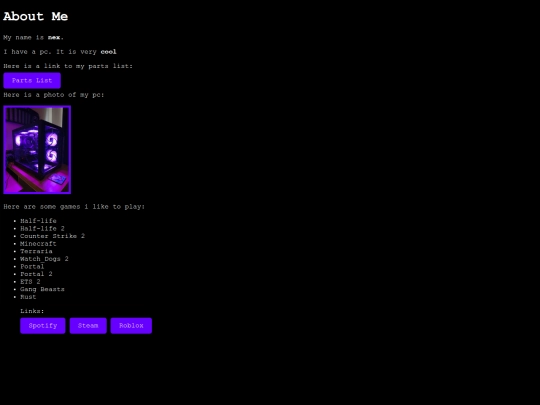Click the purple PC photo thumbnail
Image resolution: width=540 pixels, height=405 pixels.
click(37, 150)
